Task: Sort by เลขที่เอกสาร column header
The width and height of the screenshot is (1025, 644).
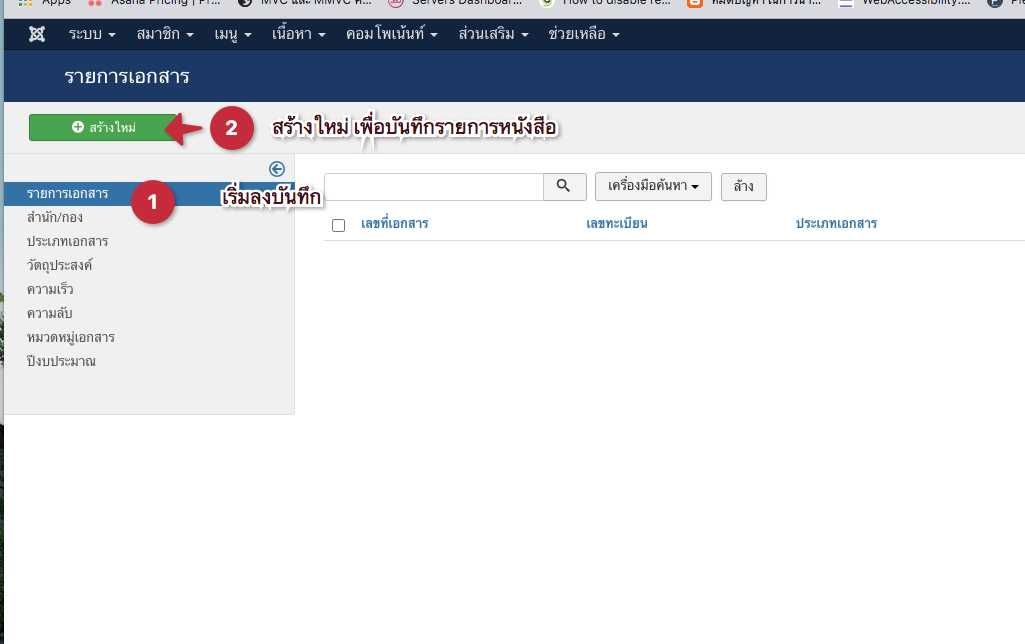Action: tap(394, 223)
